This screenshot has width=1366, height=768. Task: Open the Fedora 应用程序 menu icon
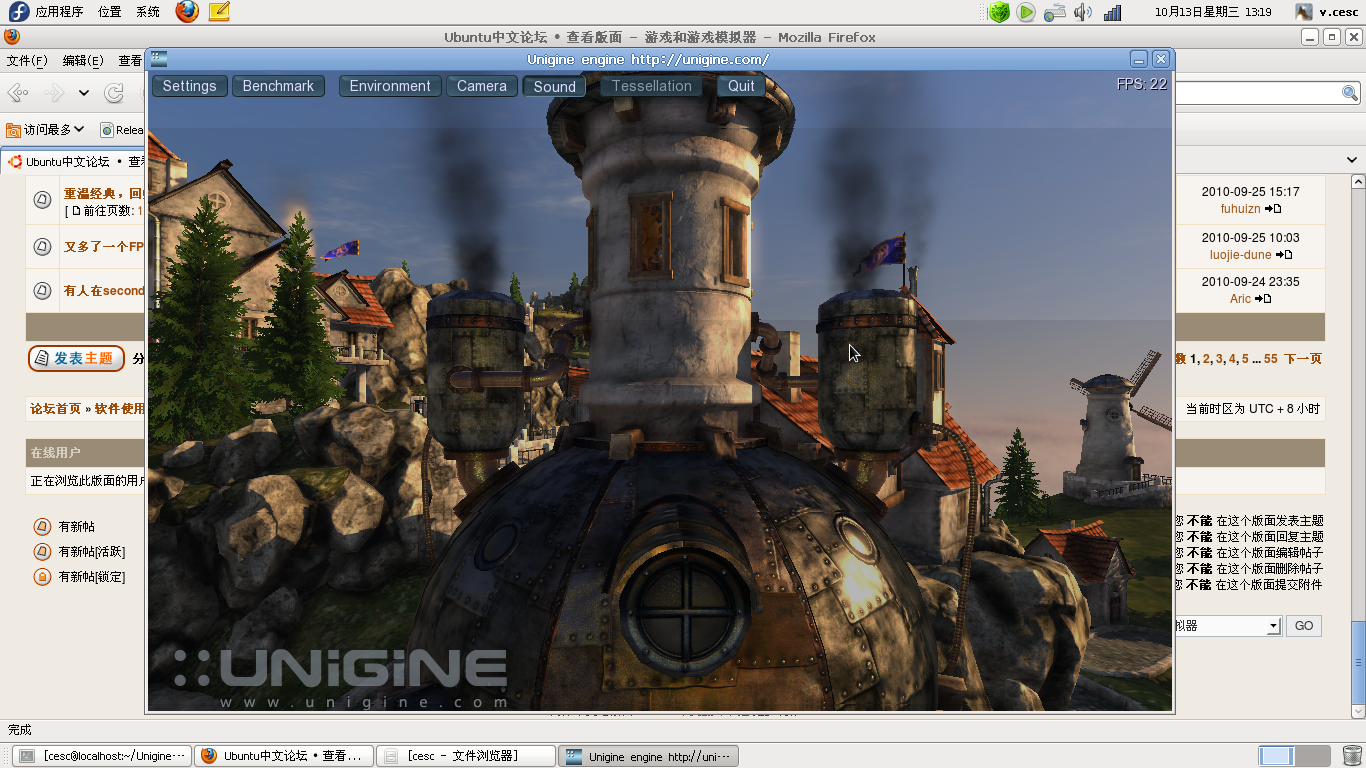[x=17, y=12]
